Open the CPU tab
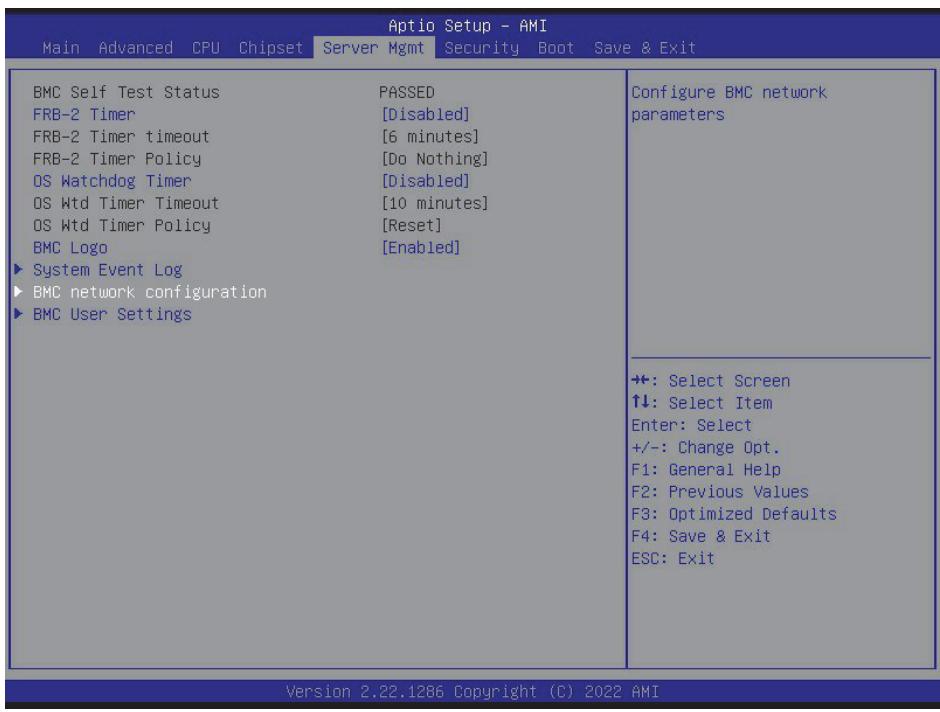 [x=206, y=47]
